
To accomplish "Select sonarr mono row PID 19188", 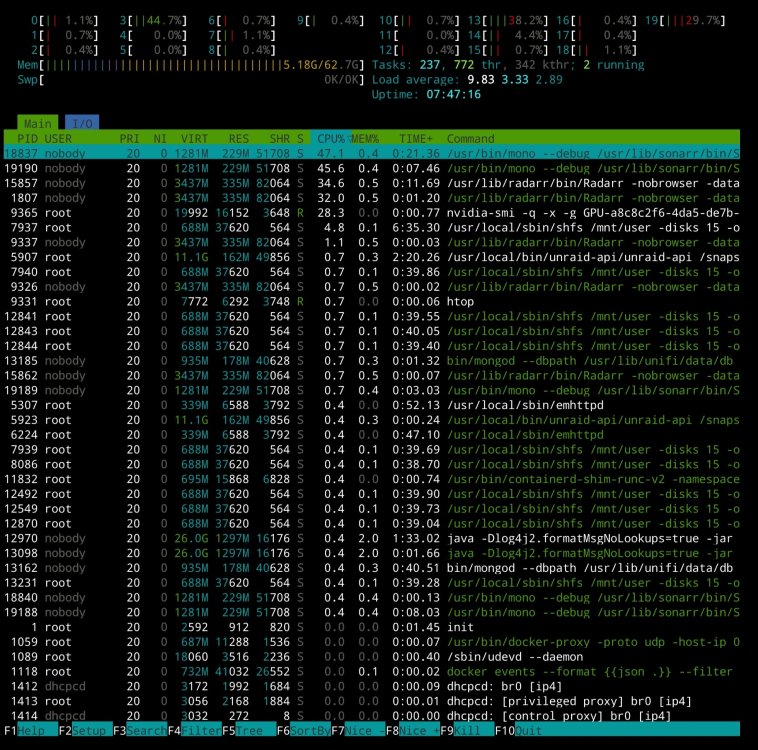I will tap(372, 612).
